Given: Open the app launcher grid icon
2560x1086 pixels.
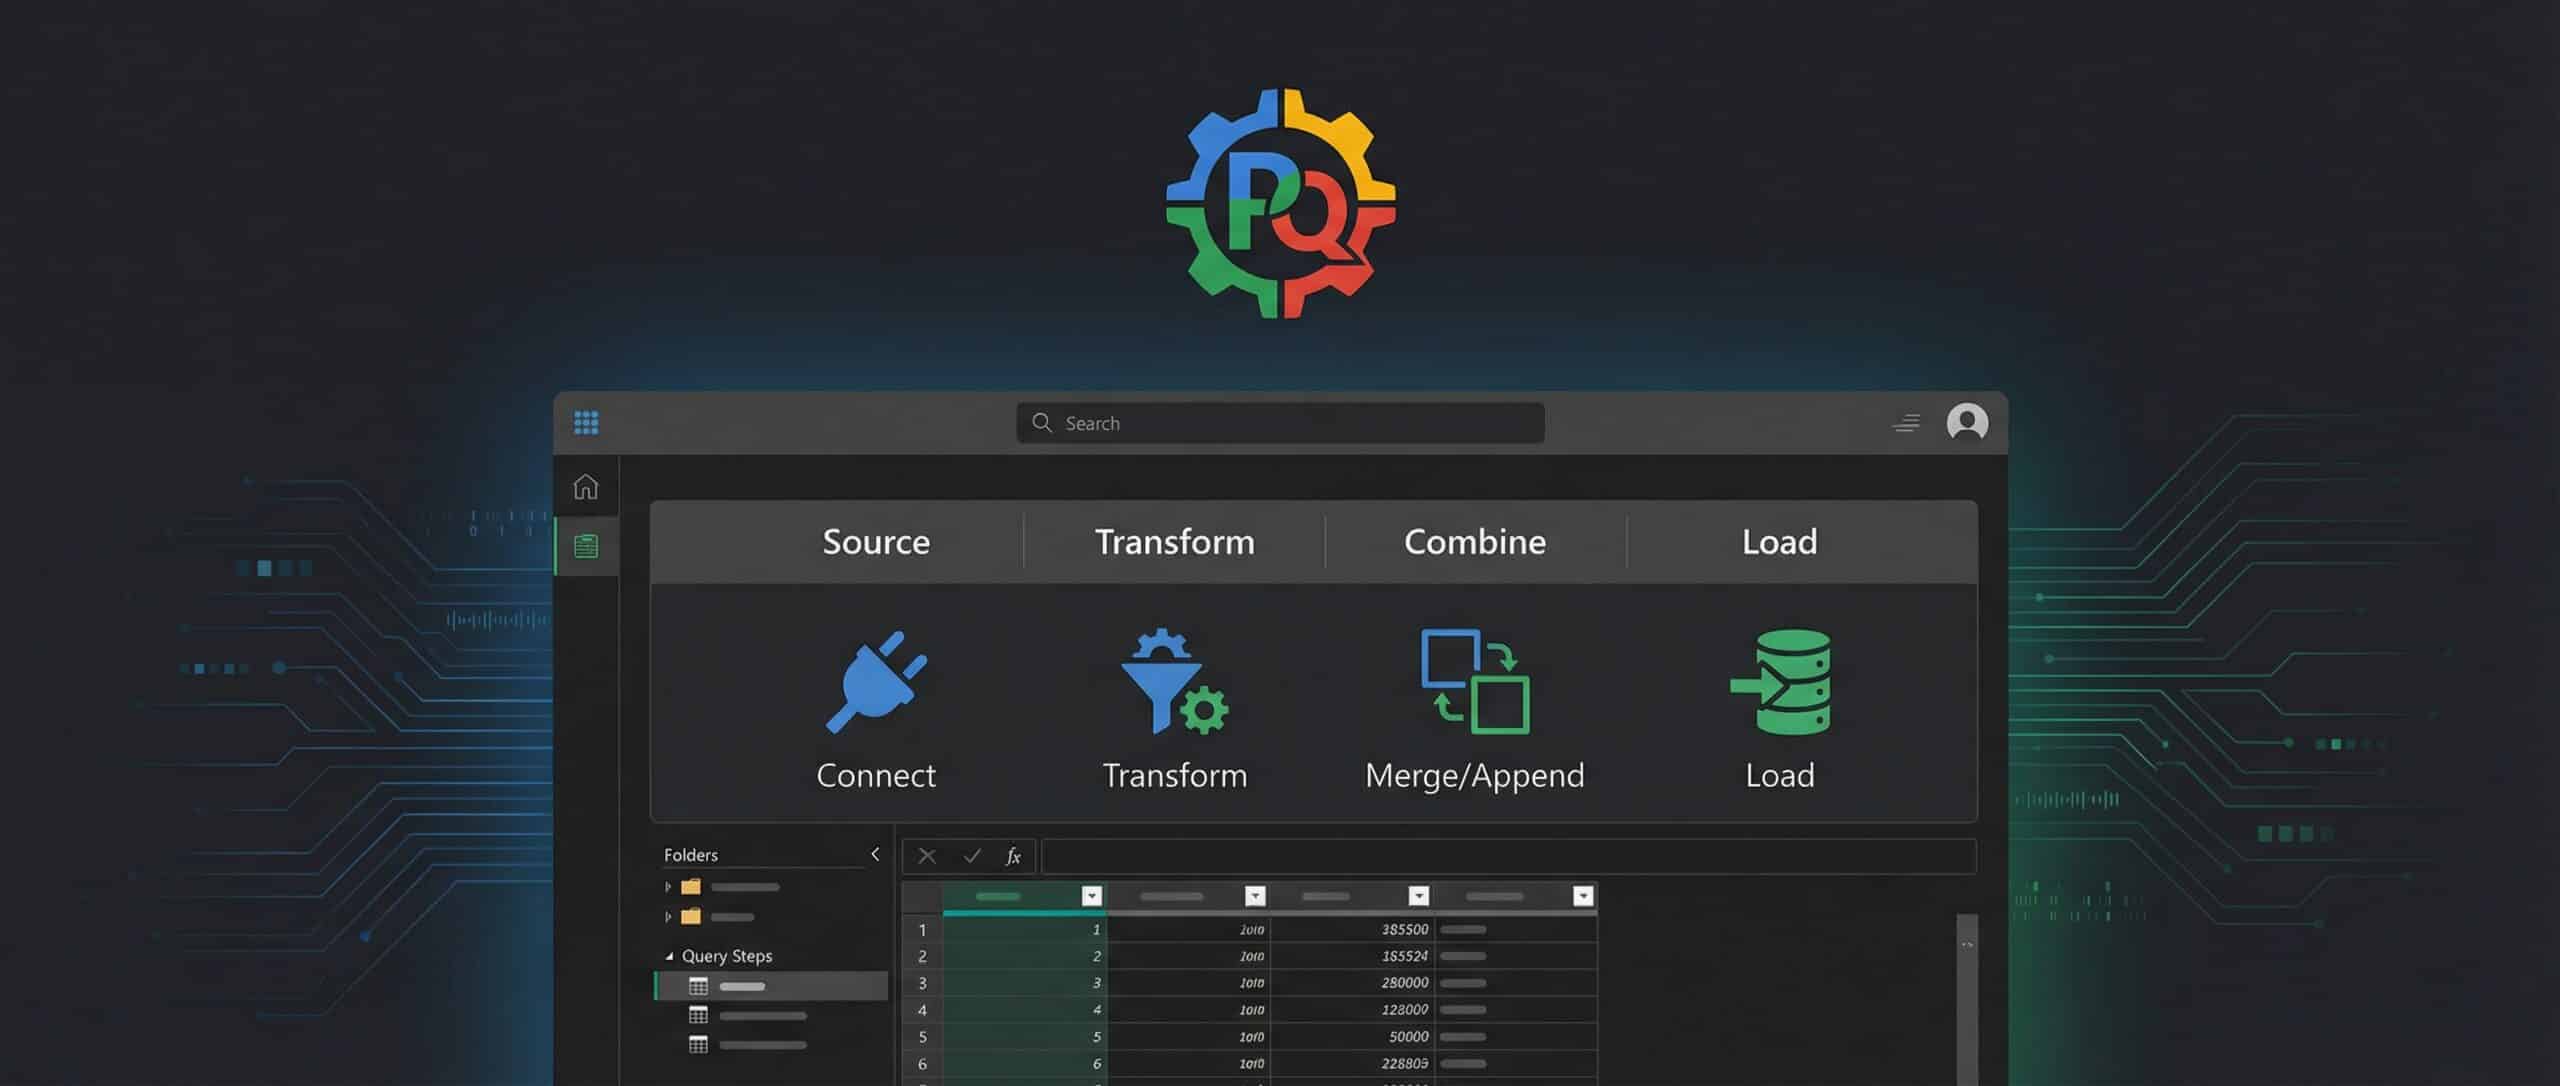Looking at the screenshot, I should (586, 423).
